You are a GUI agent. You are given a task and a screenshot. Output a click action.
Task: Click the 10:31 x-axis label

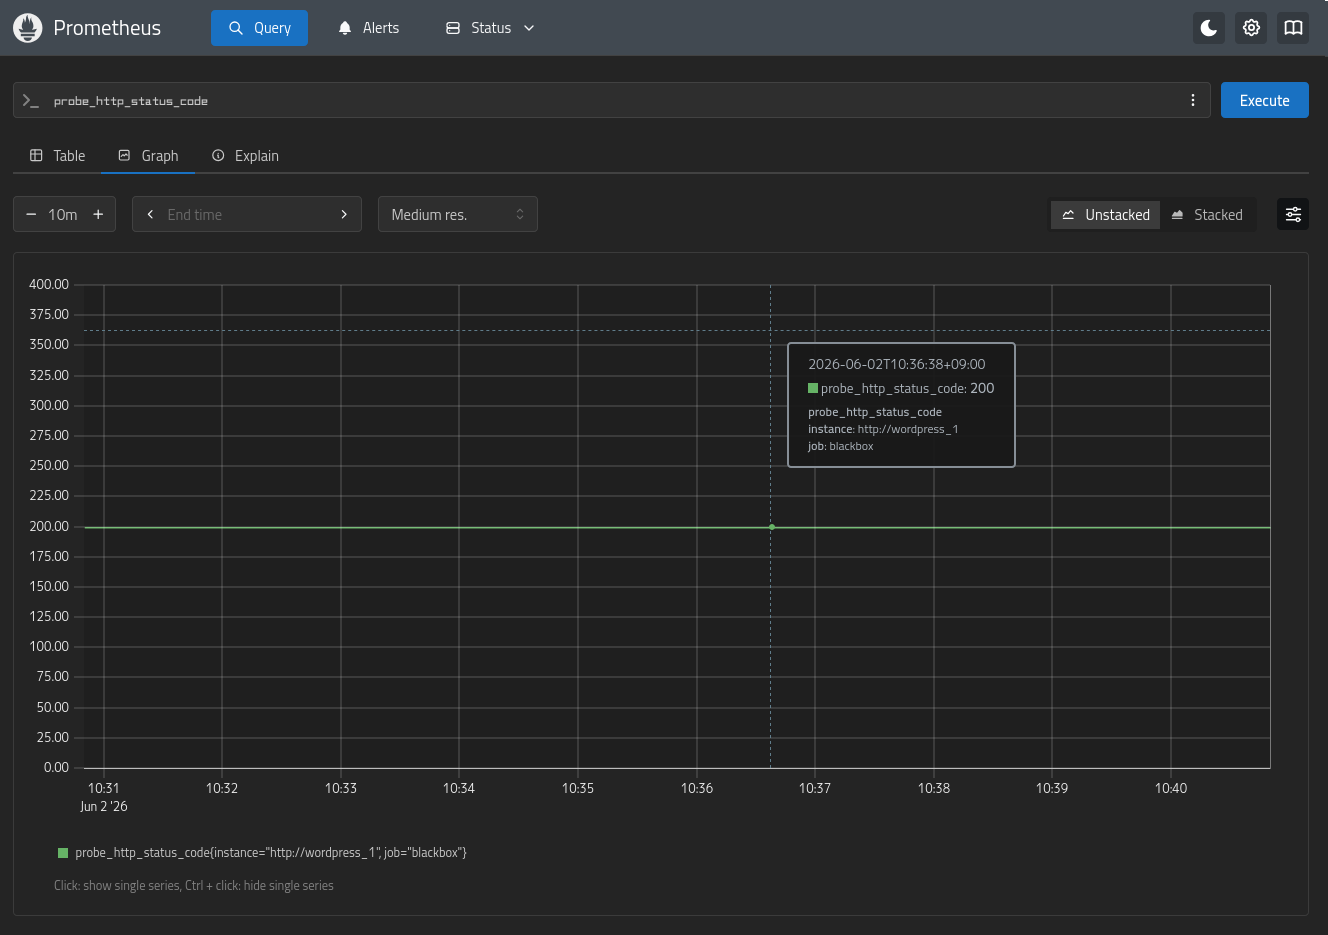(104, 788)
